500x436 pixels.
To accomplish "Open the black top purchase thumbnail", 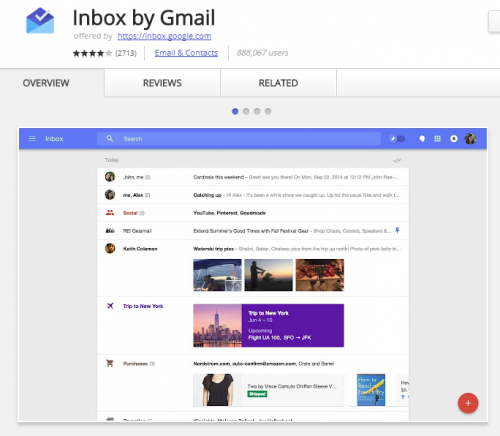I will (x=218, y=390).
